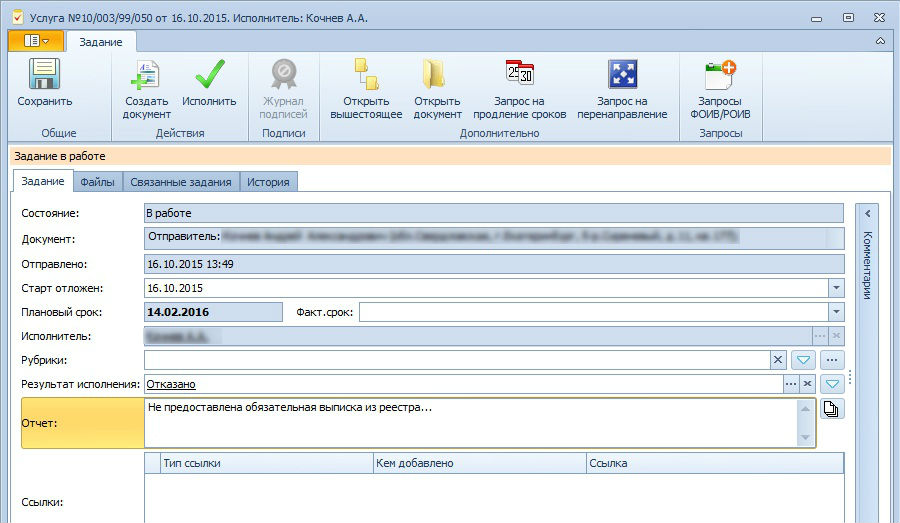The image size is (900, 523).
Task: Open the Результат исполнения dropdown arrow button
Action: pyautogui.click(x=832, y=383)
